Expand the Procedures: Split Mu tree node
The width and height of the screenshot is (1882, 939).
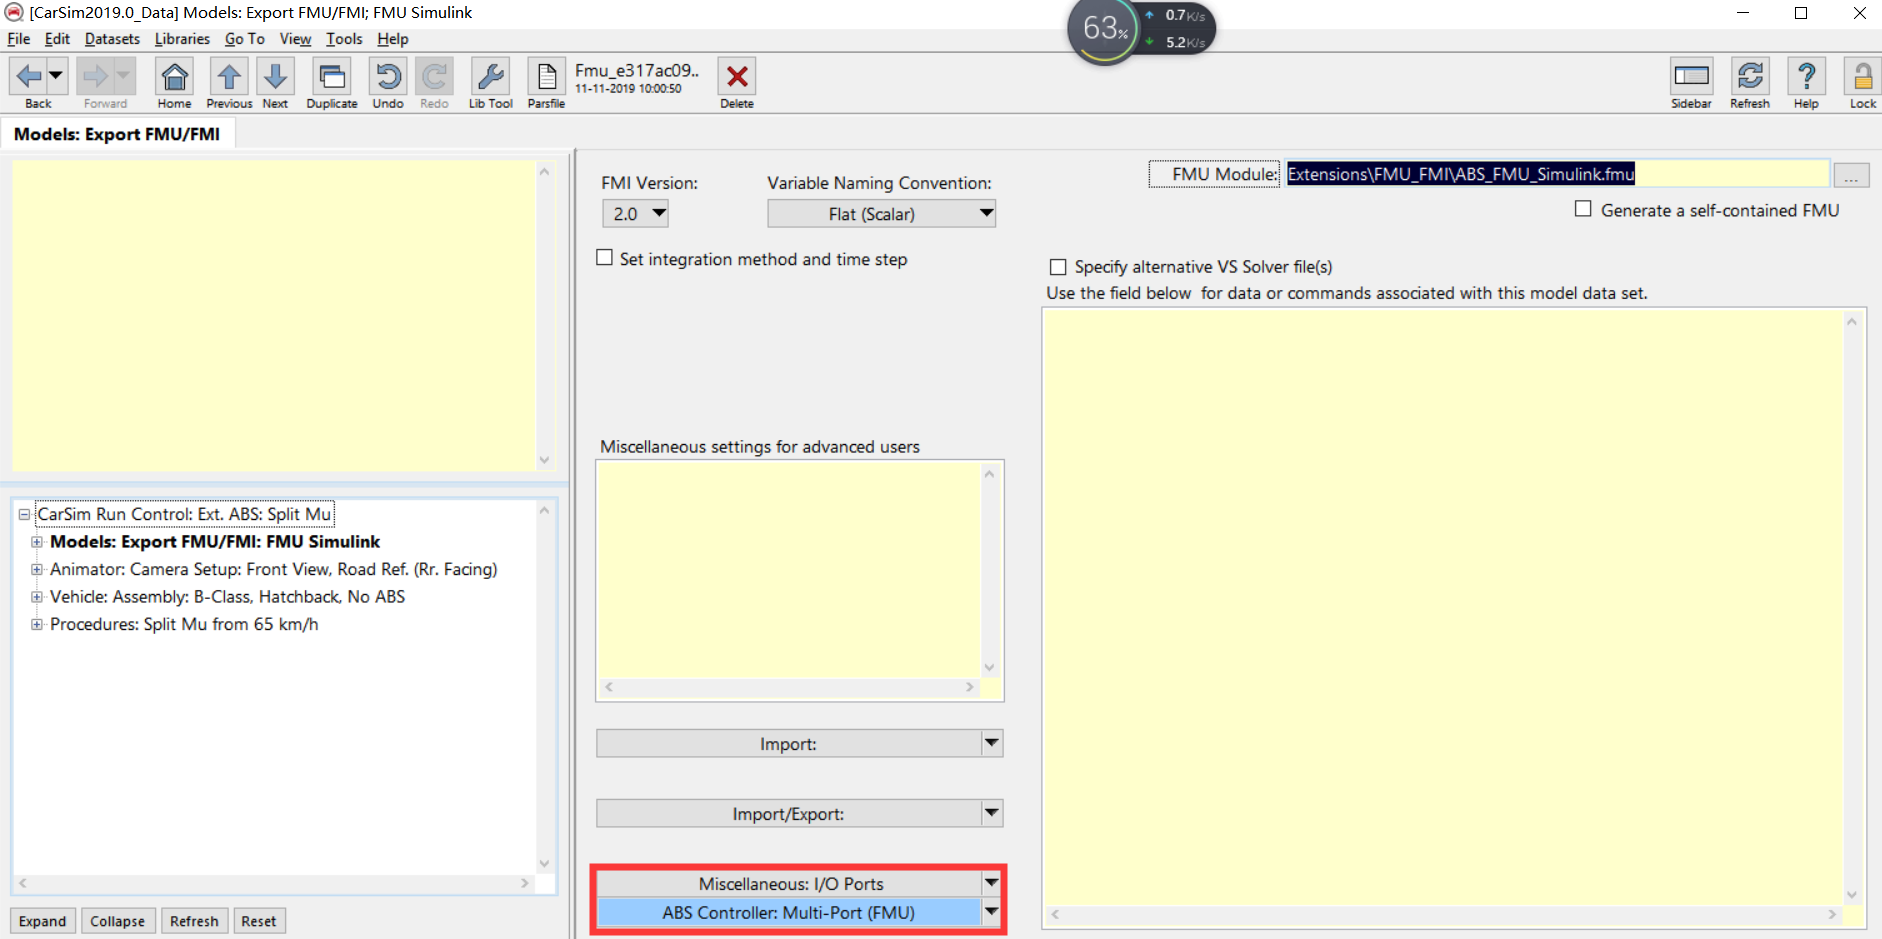pos(36,624)
